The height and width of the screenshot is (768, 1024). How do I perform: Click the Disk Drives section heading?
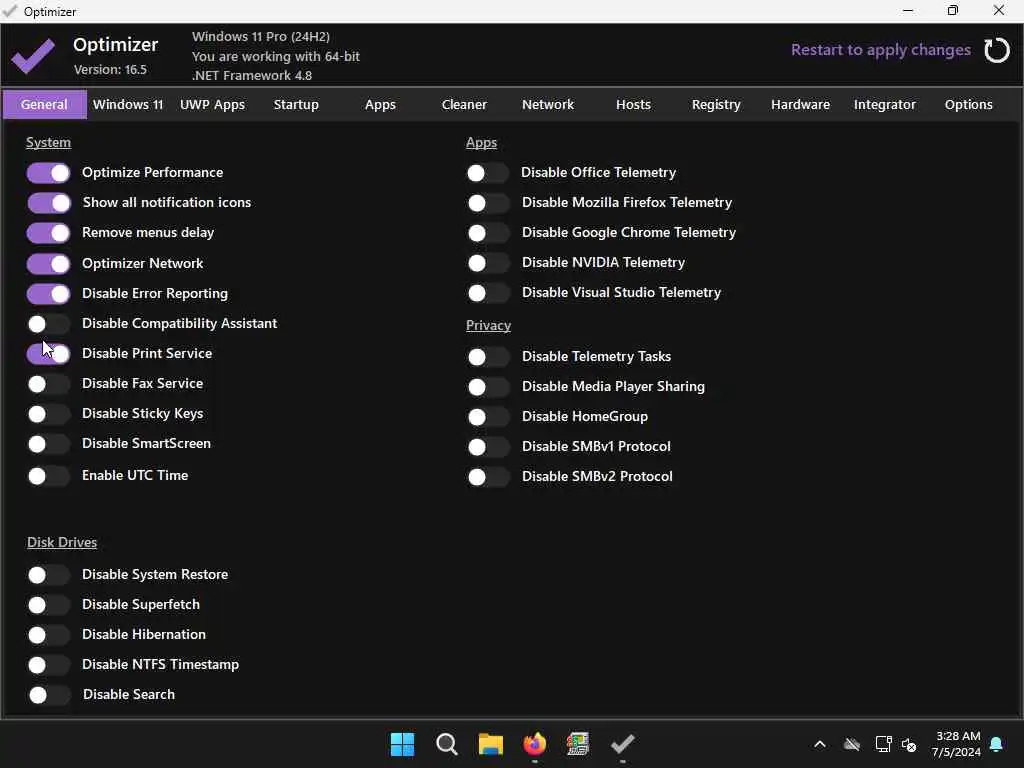coord(62,543)
